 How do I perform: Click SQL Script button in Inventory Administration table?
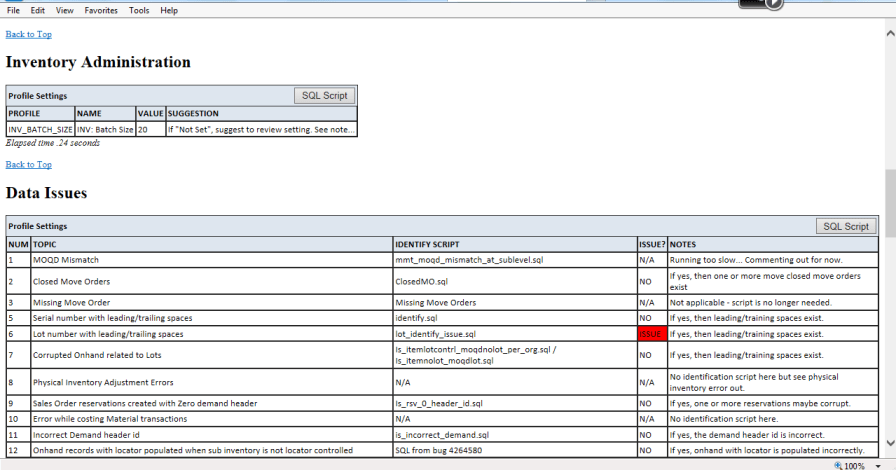(x=325, y=95)
